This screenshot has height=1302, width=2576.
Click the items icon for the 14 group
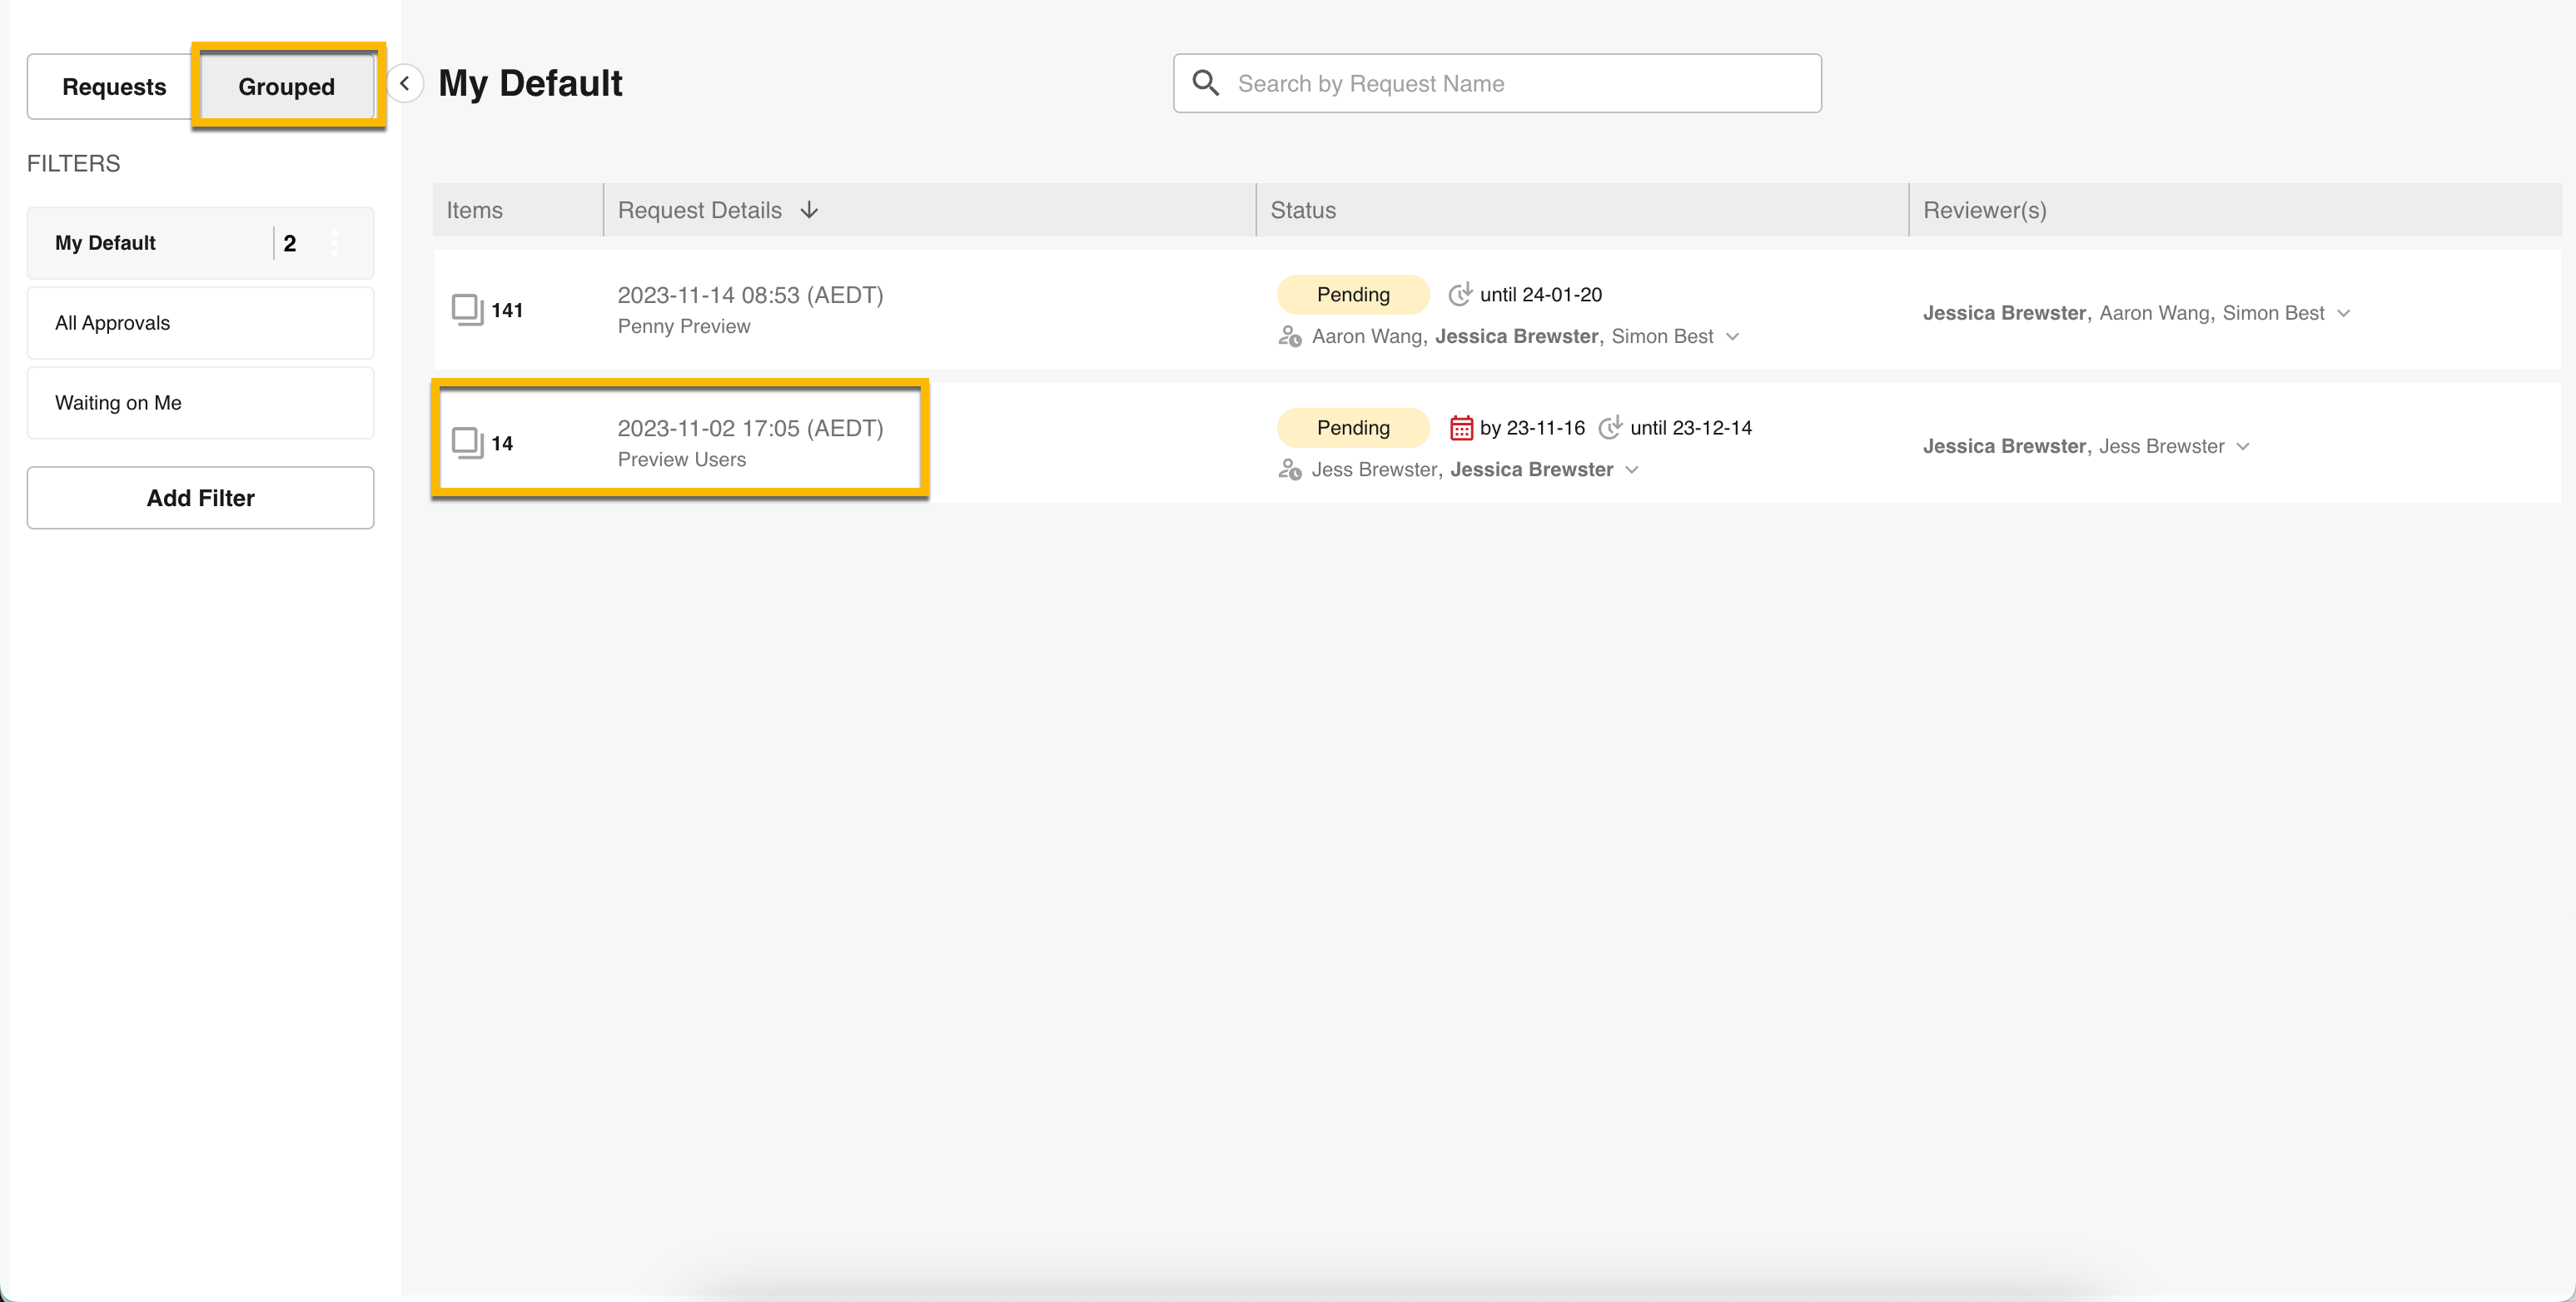pos(467,442)
